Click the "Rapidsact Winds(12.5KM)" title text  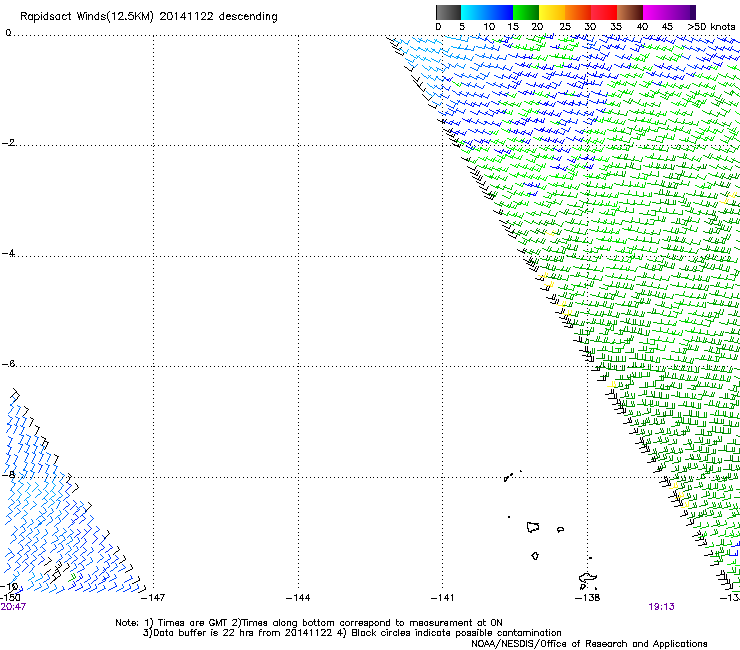[x=87, y=17]
